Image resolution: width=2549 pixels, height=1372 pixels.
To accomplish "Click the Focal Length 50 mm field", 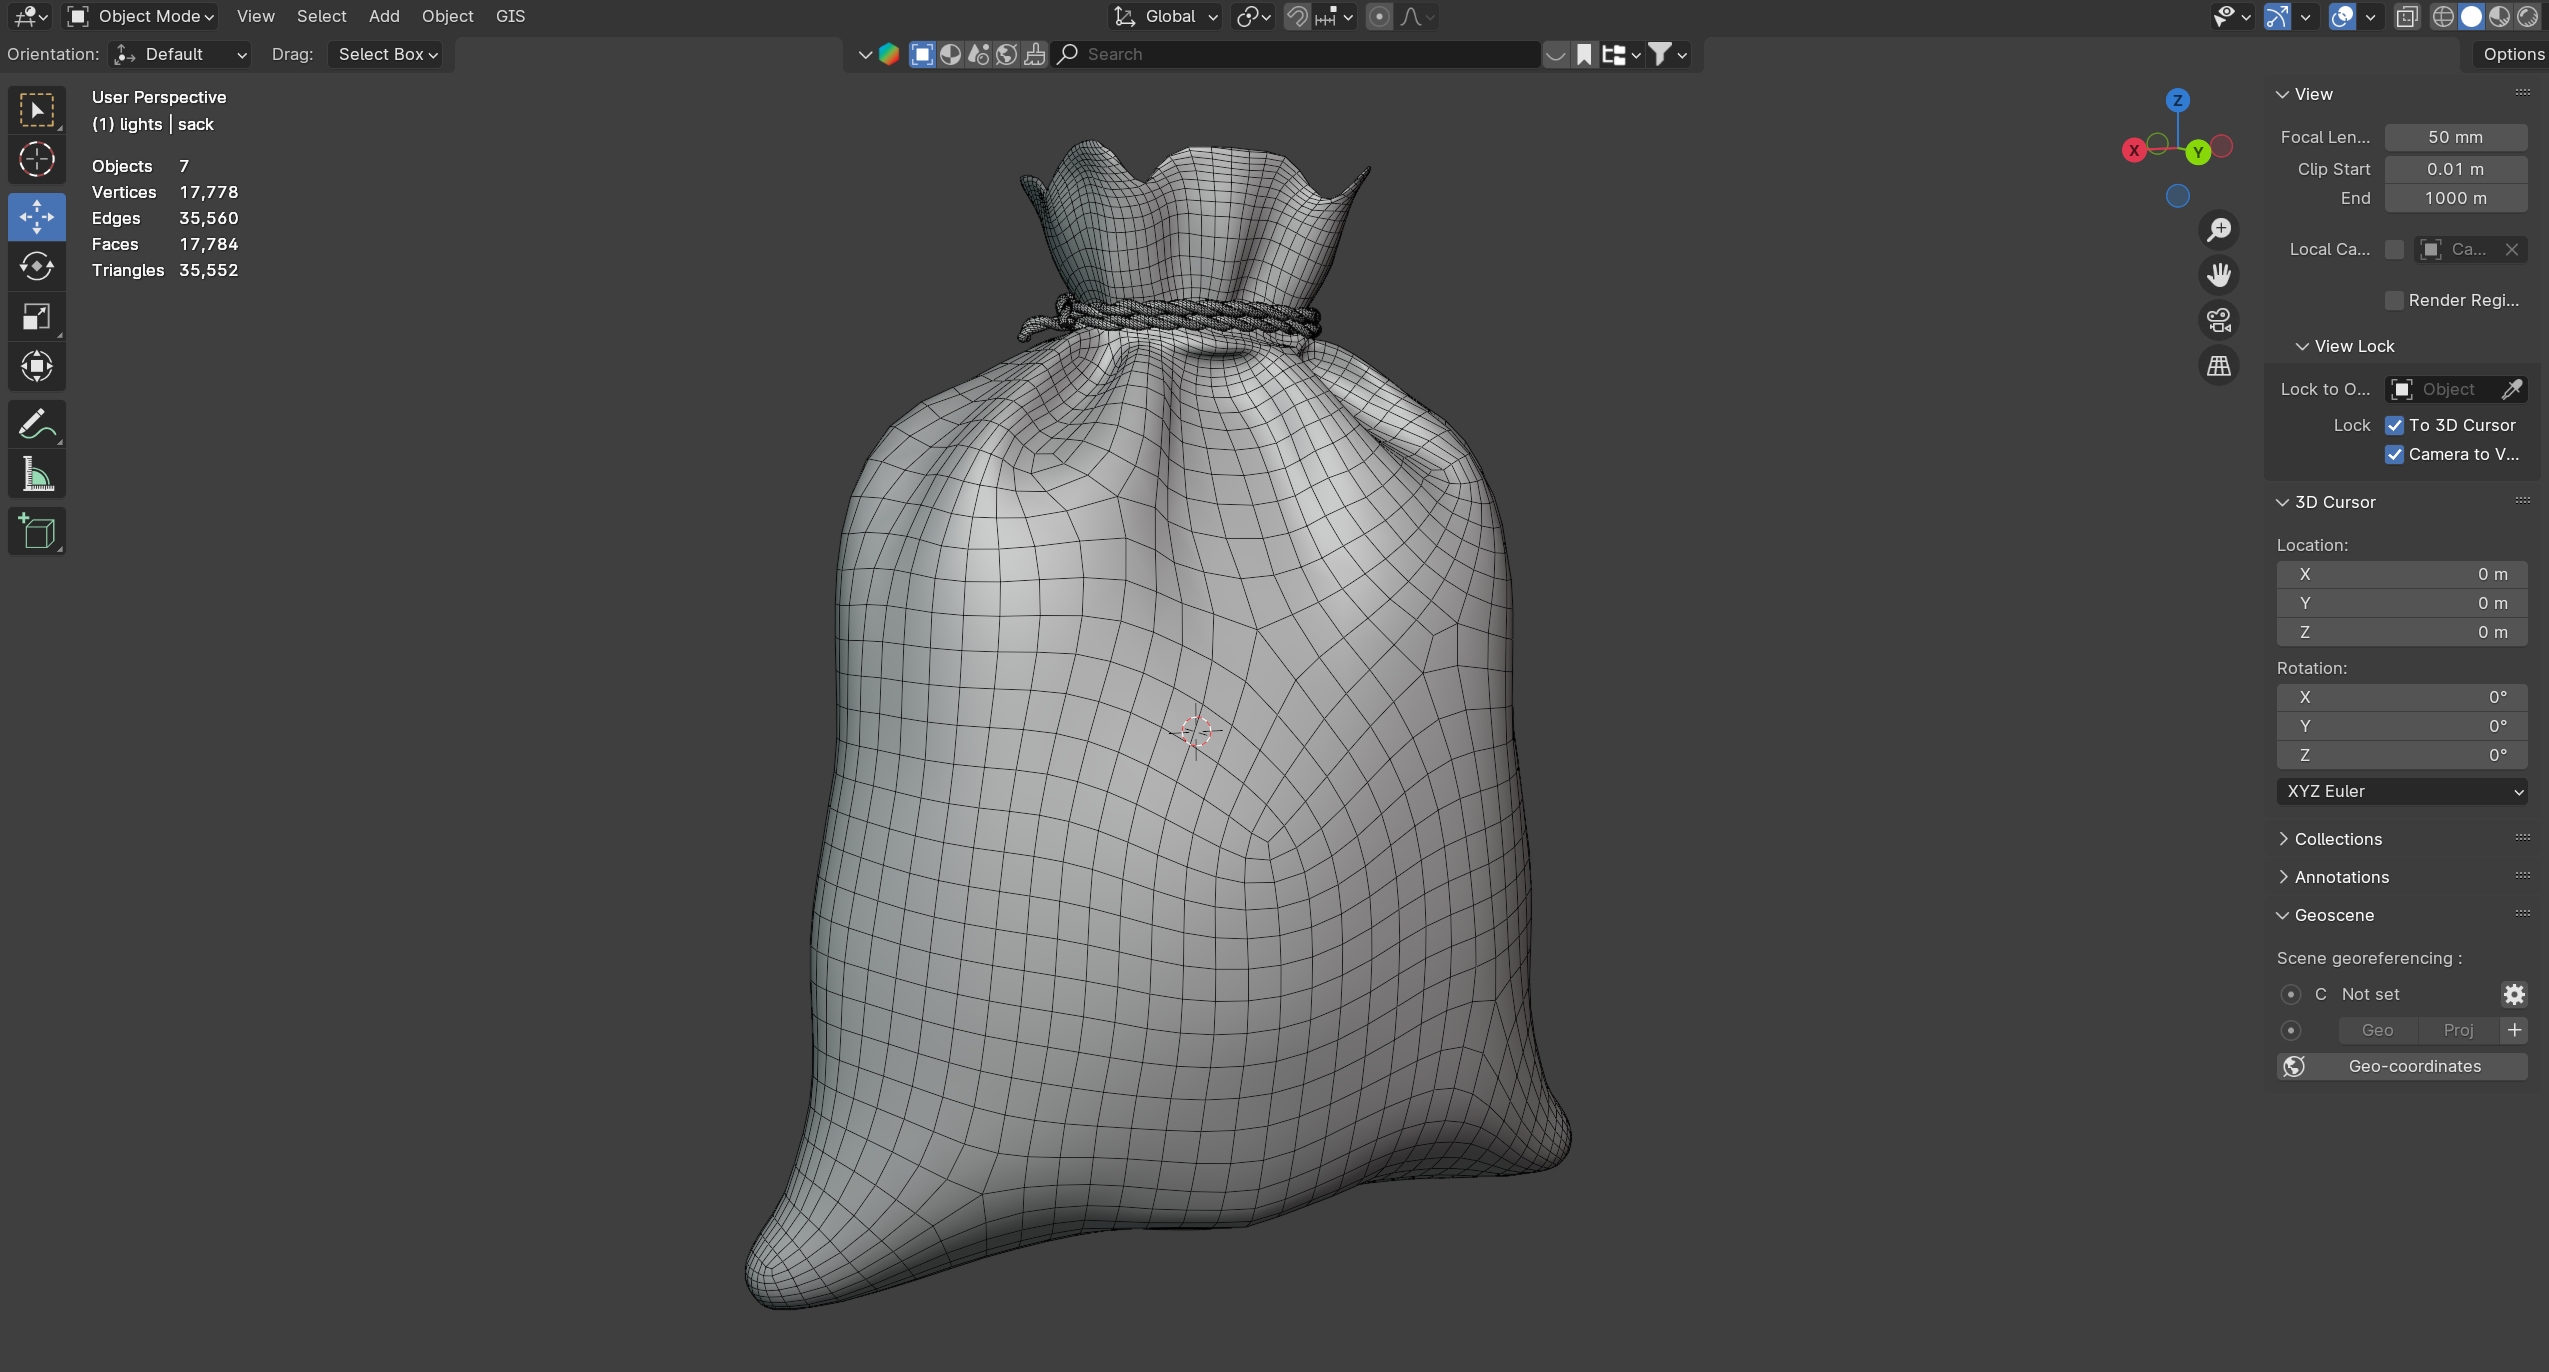I will coord(2455,137).
